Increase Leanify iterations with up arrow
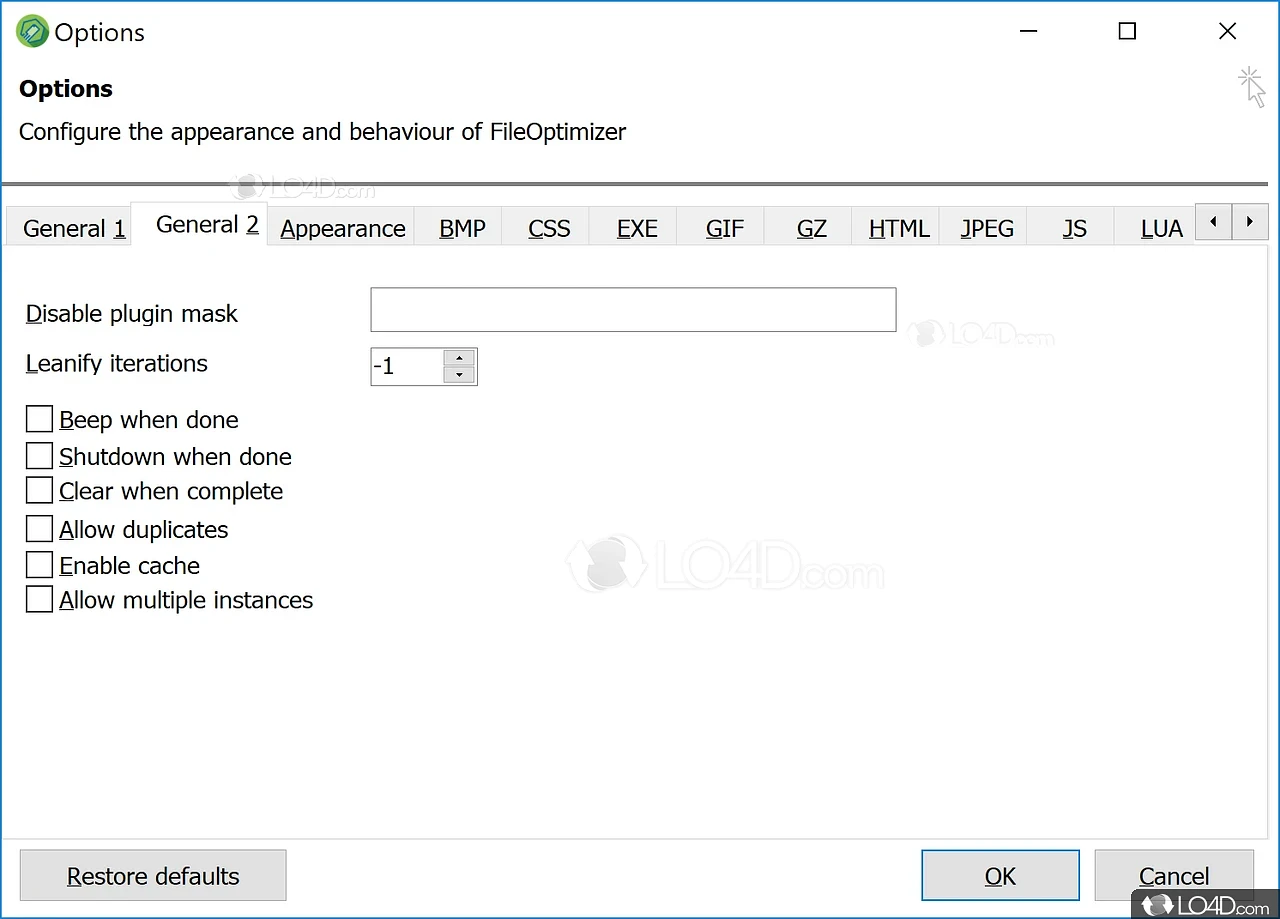Image resolution: width=1280 pixels, height=919 pixels. (x=459, y=358)
